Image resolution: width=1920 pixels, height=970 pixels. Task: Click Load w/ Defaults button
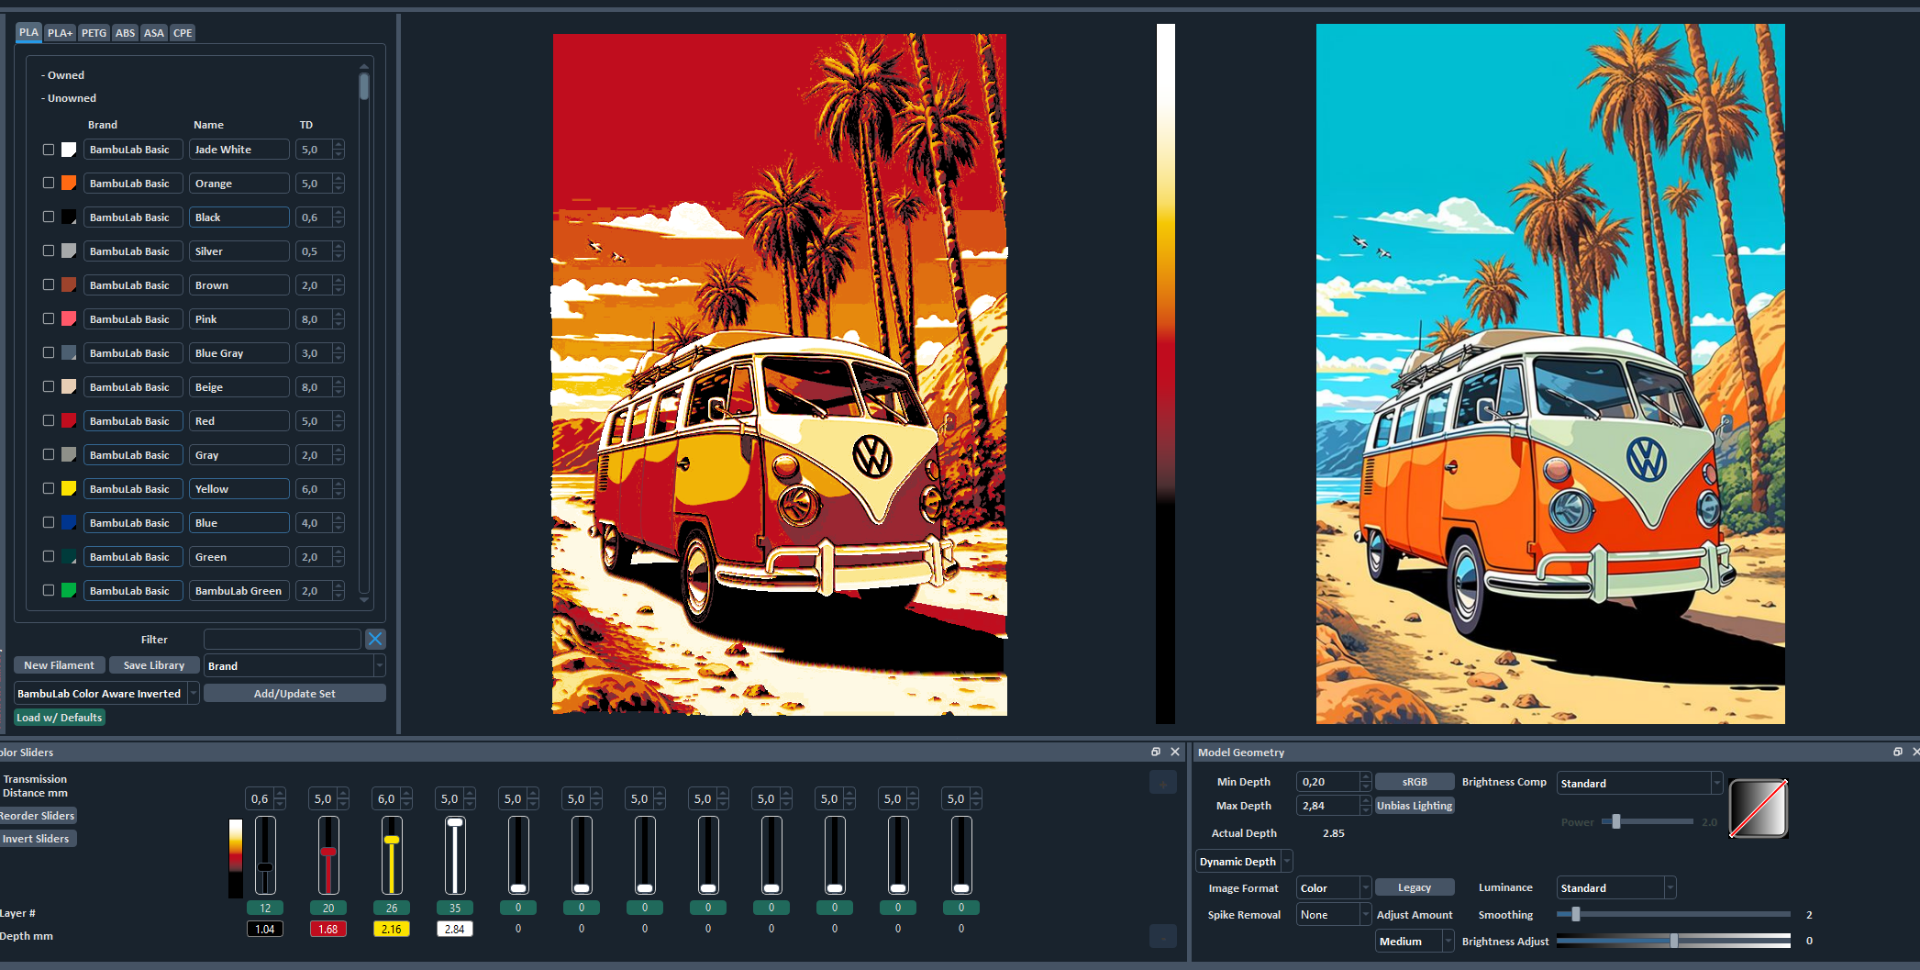point(59,718)
